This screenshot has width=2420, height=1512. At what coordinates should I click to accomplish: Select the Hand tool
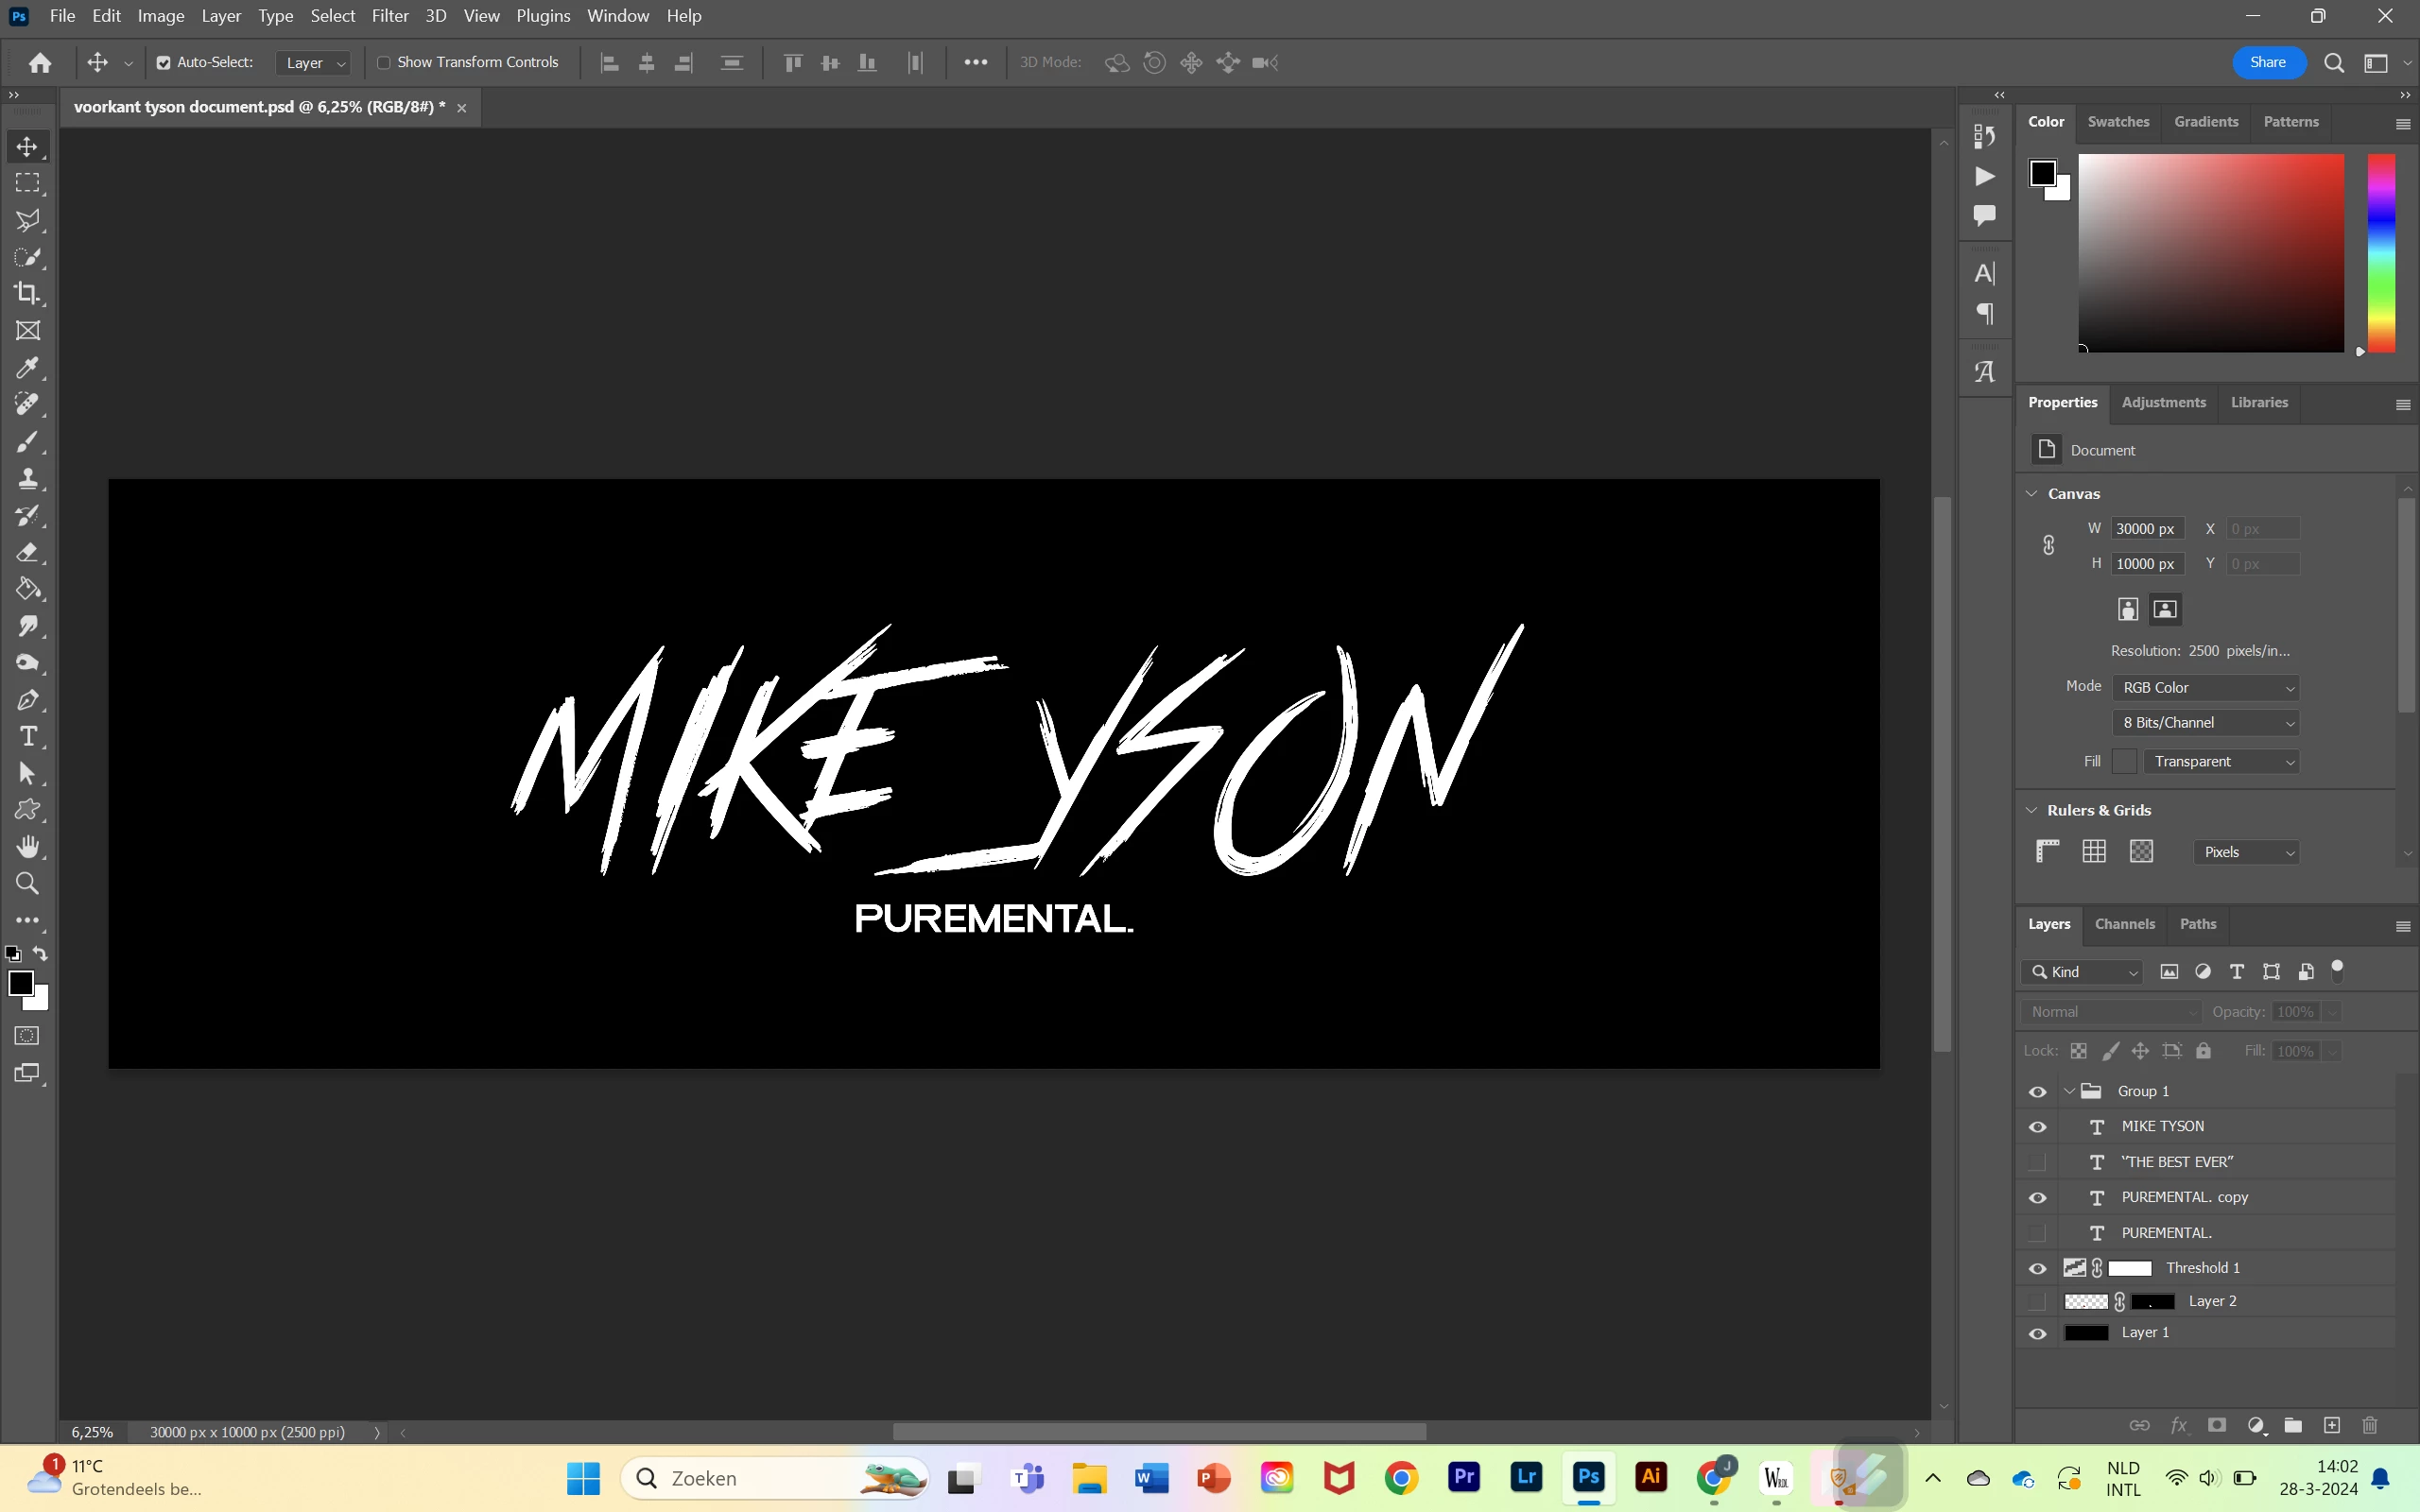tap(28, 847)
